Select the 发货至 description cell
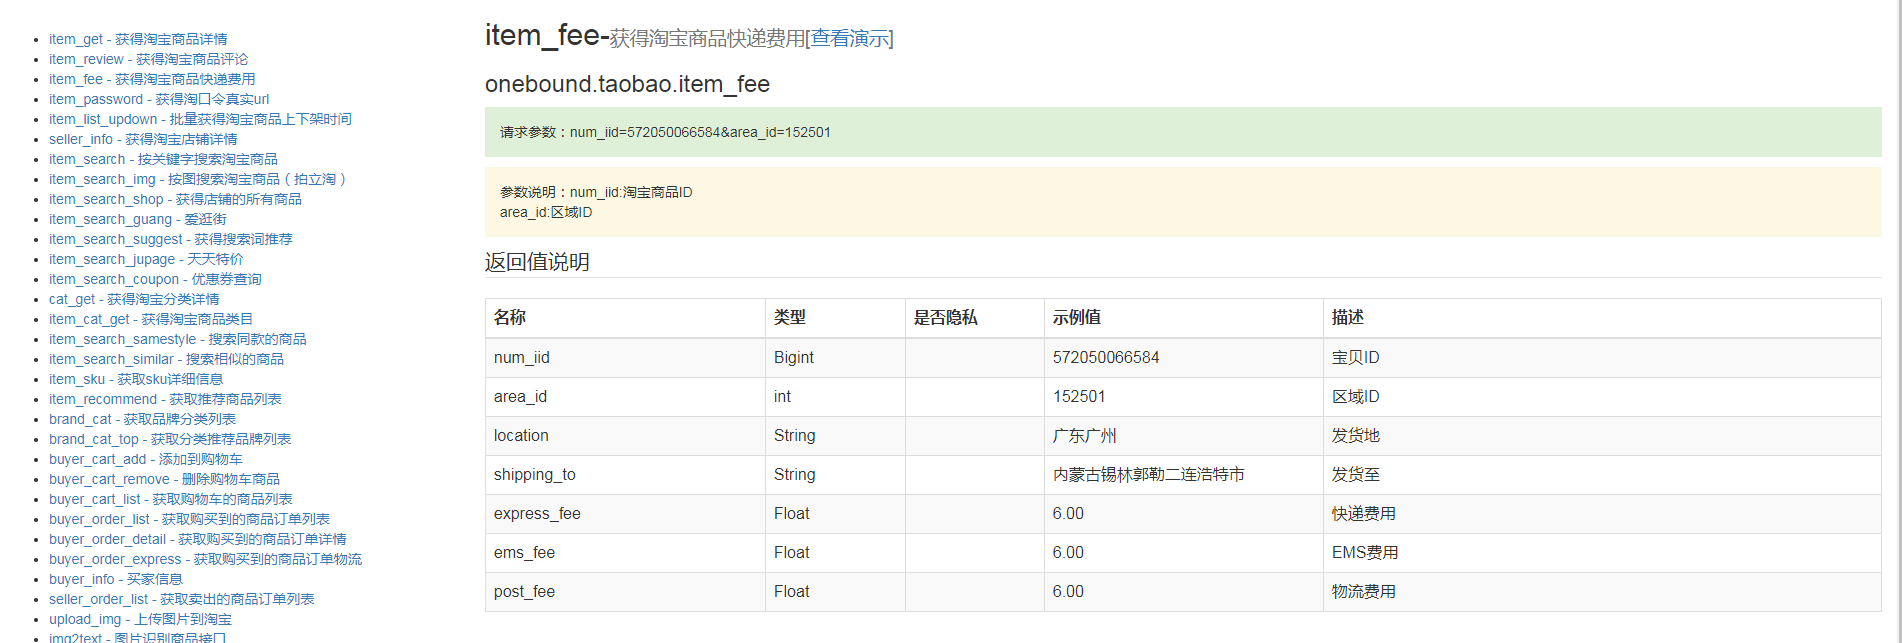 point(1602,474)
